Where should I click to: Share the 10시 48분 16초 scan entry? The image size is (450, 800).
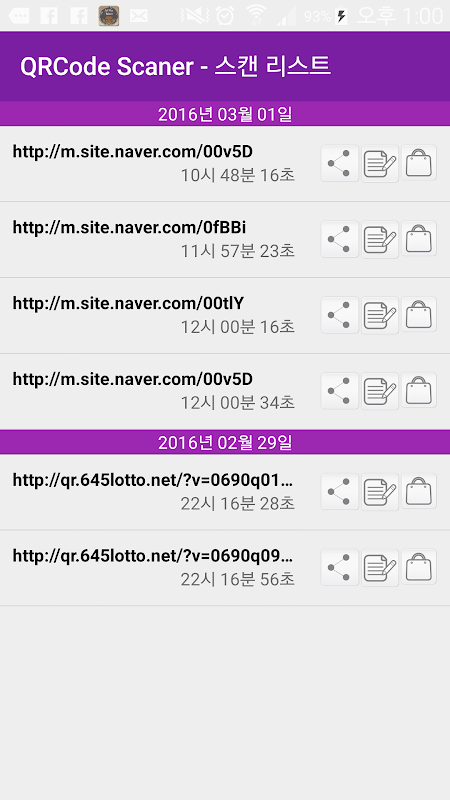[340, 163]
